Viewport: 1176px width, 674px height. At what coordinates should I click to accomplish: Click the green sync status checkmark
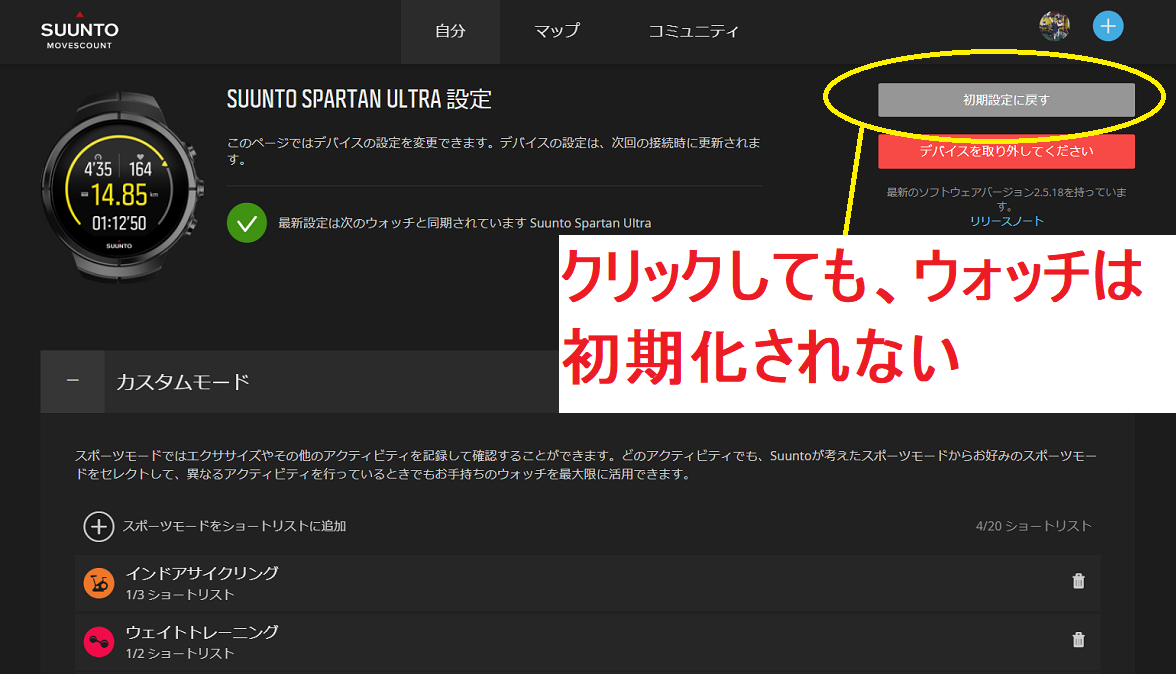[x=246, y=222]
